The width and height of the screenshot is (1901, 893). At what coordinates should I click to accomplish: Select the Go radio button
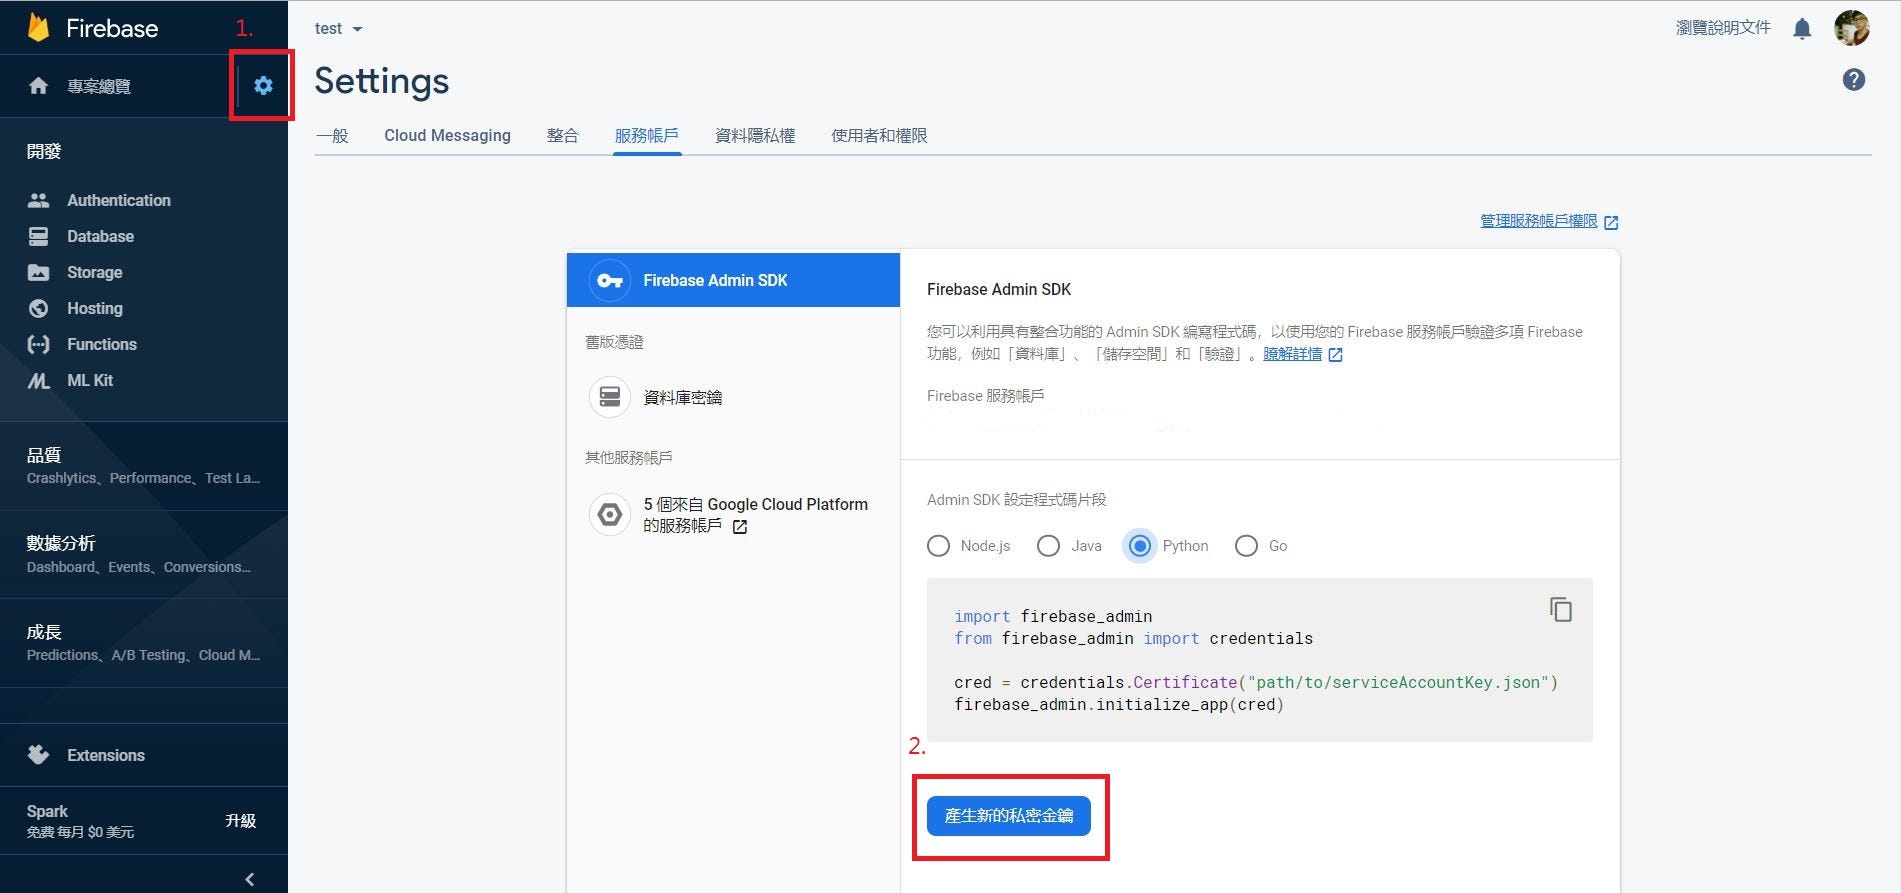pyautogui.click(x=1246, y=546)
